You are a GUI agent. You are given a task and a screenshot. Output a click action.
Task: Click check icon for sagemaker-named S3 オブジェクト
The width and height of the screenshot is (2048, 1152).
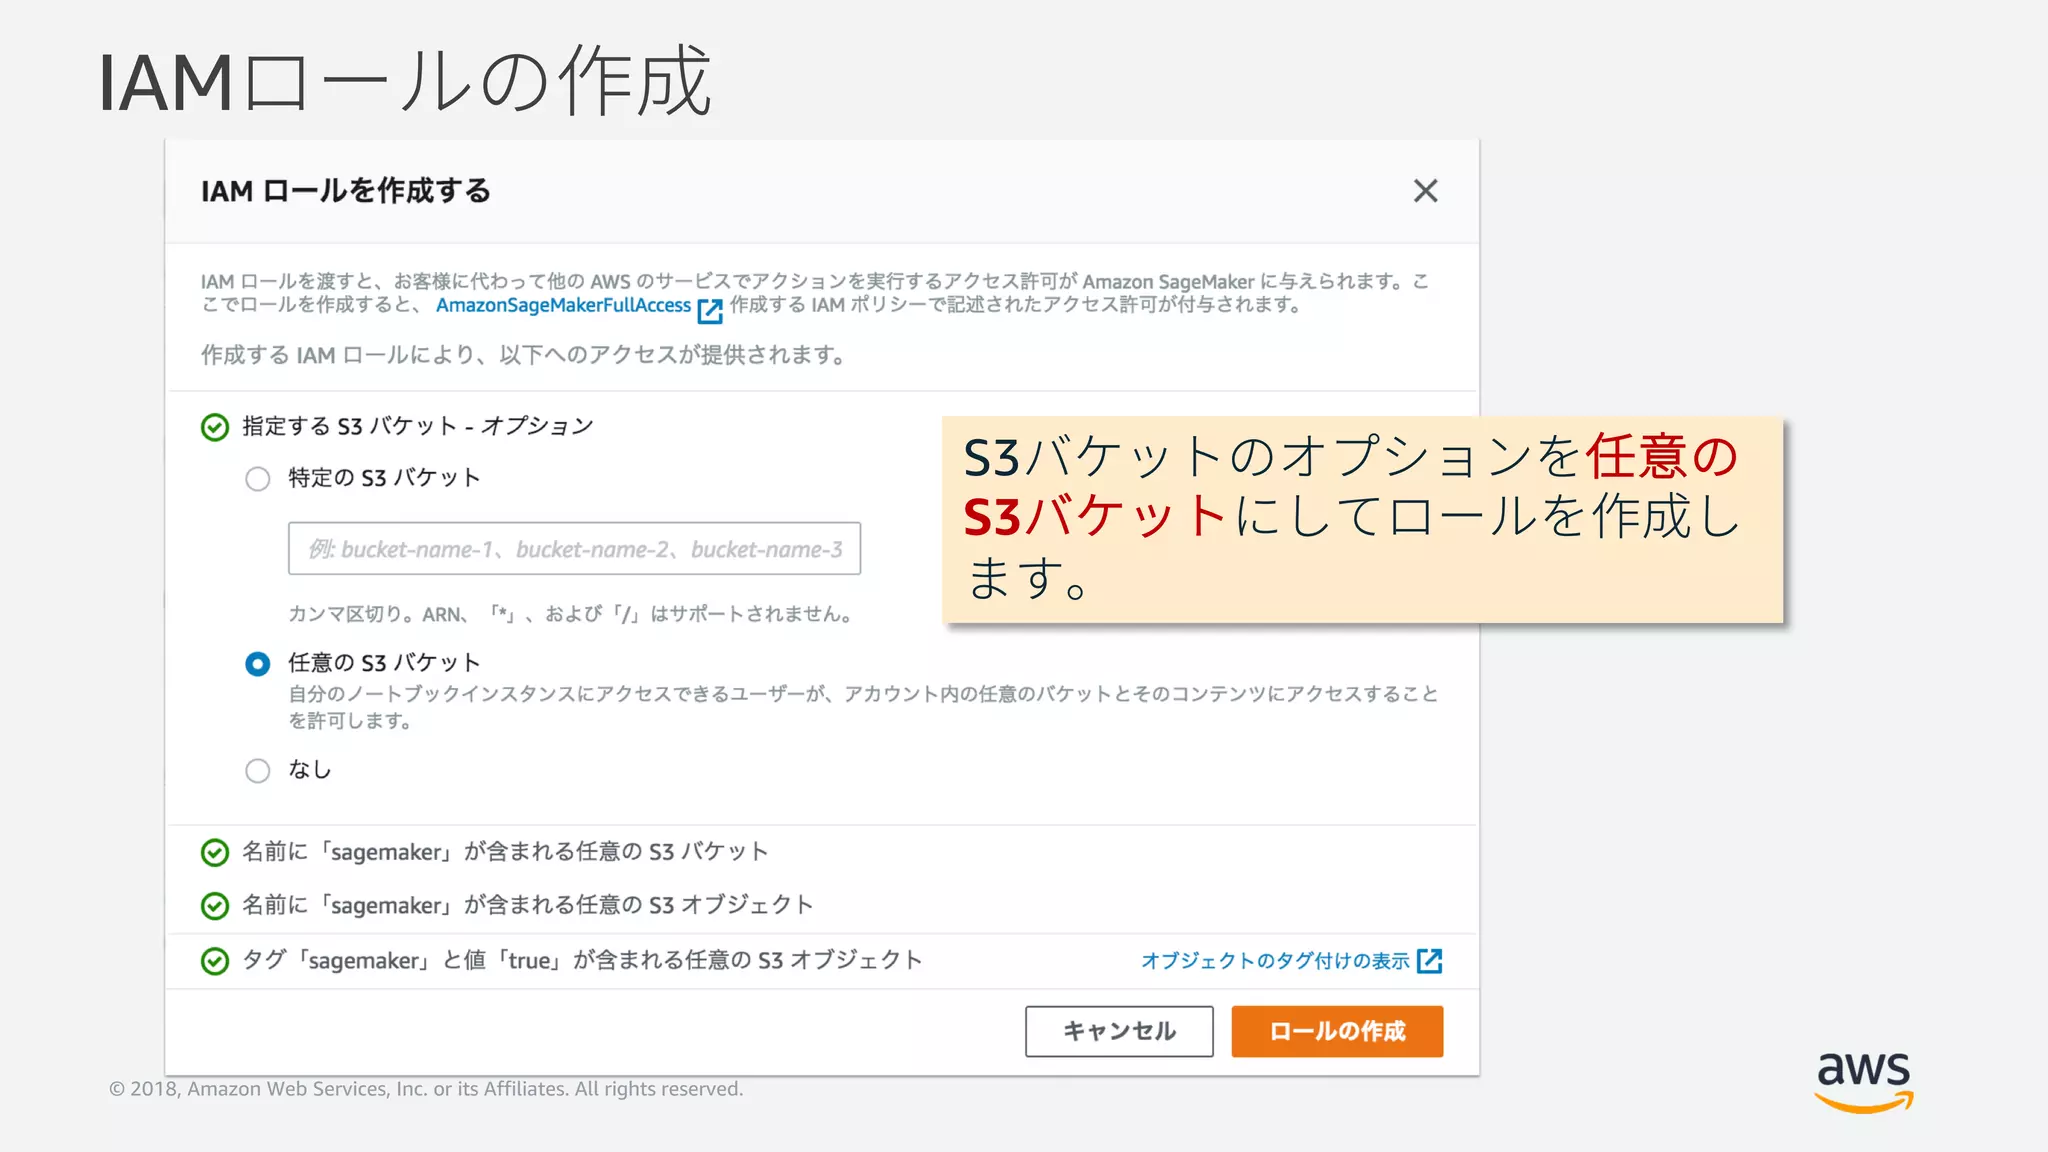(x=215, y=906)
